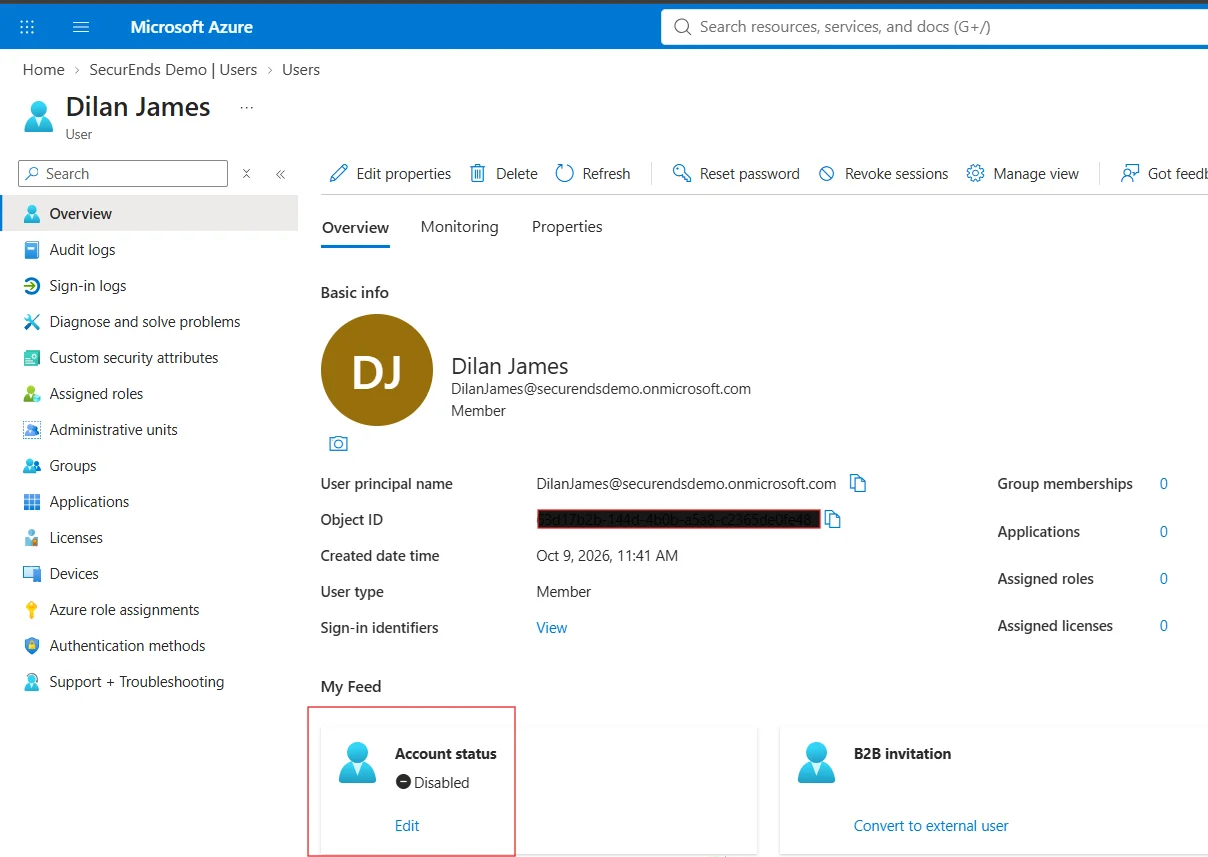The width and height of the screenshot is (1208, 857).
Task: Copy the Object ID value
Action: tap(833, 519)
